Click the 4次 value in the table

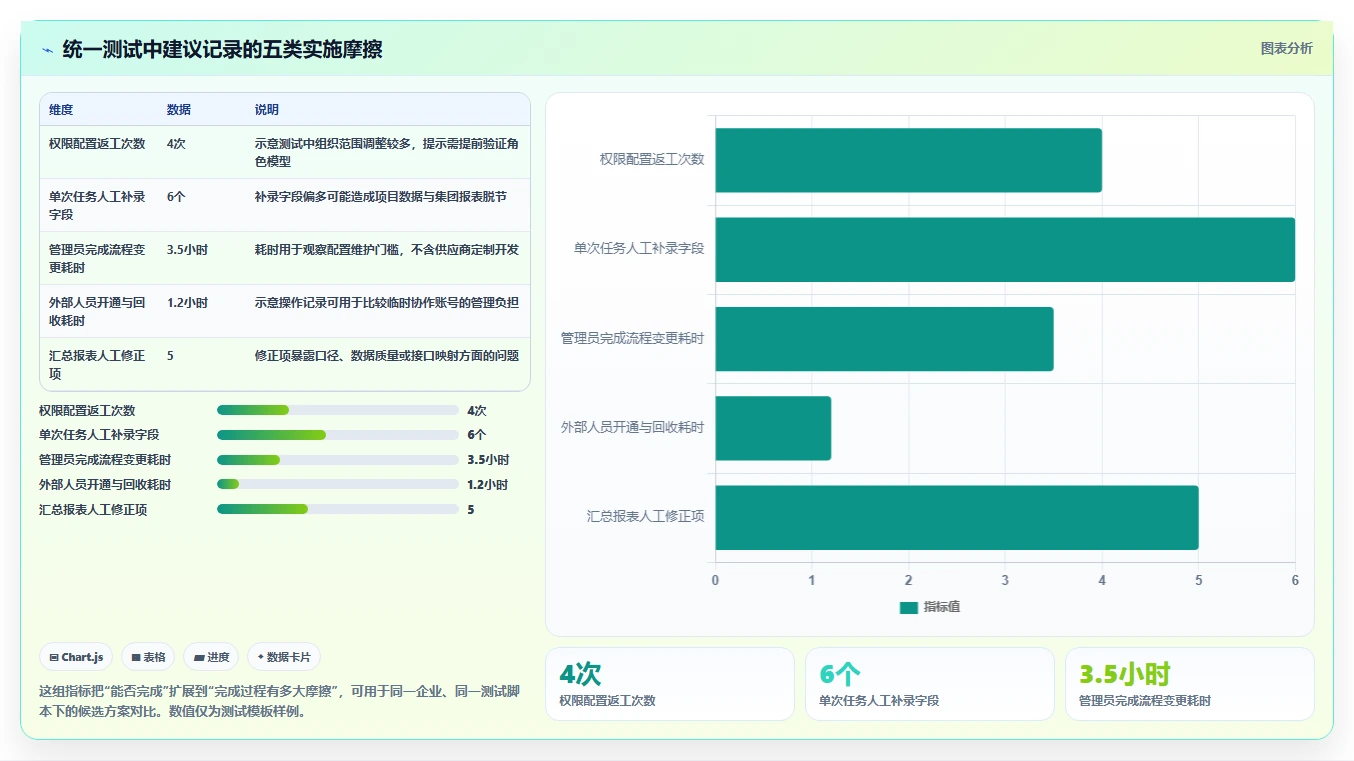pyautogui.click(x=176, y=144)
